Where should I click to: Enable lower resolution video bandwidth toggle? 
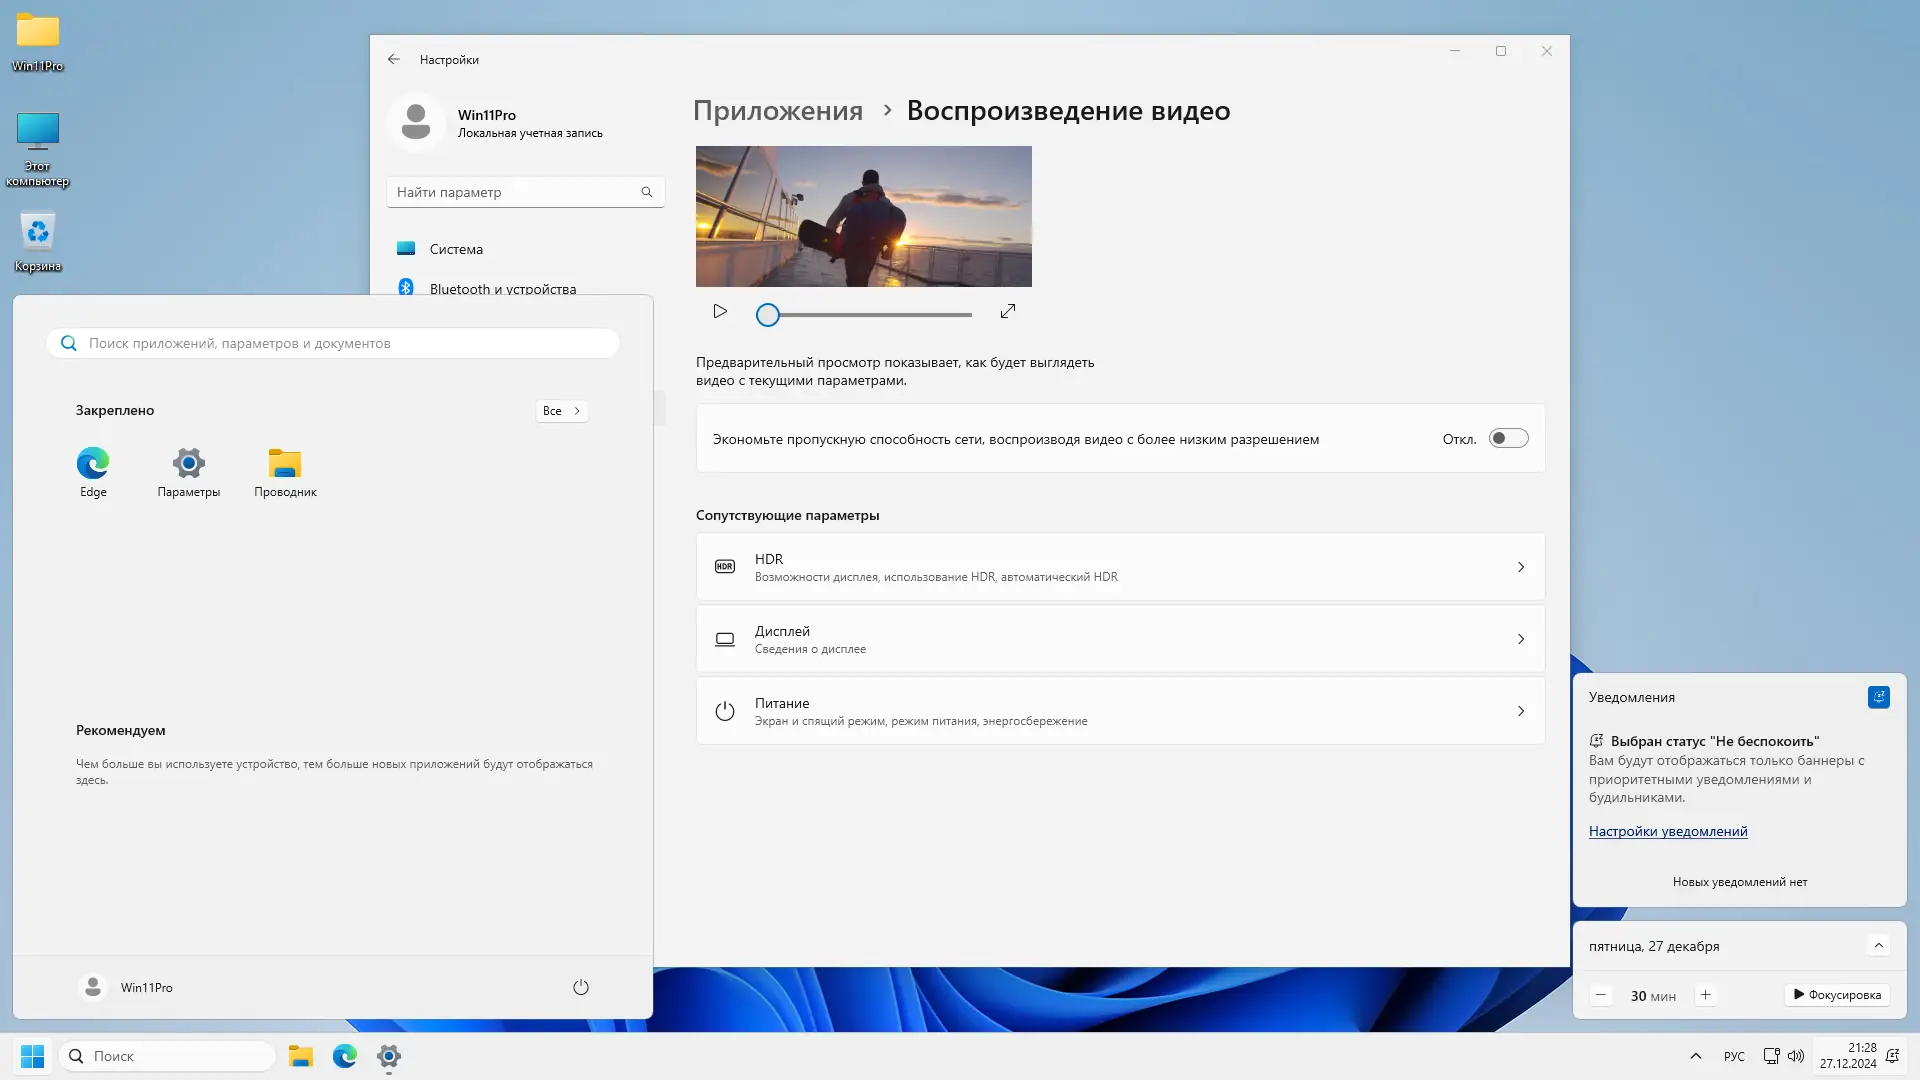point(1508,439)
